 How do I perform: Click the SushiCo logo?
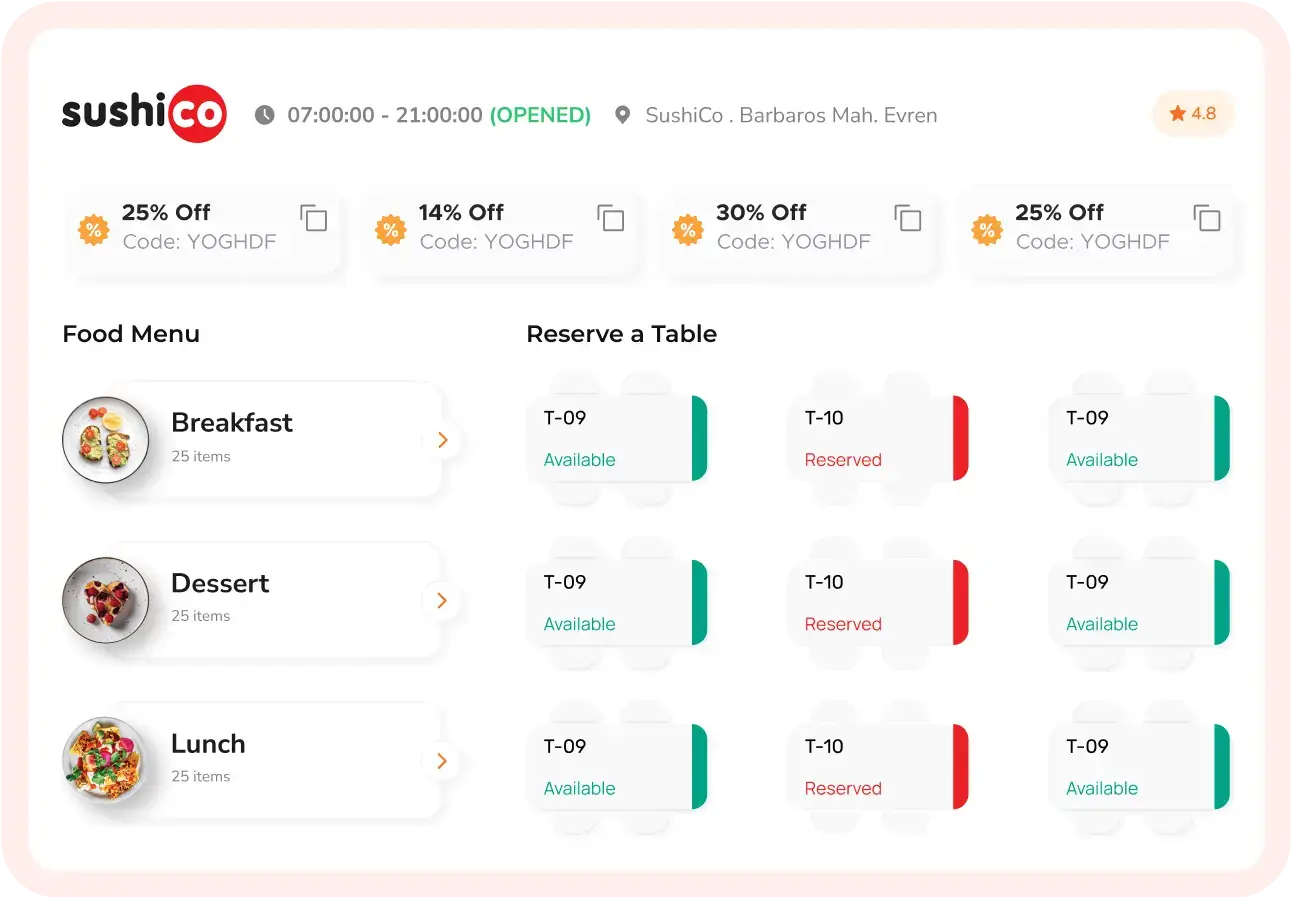144,114
